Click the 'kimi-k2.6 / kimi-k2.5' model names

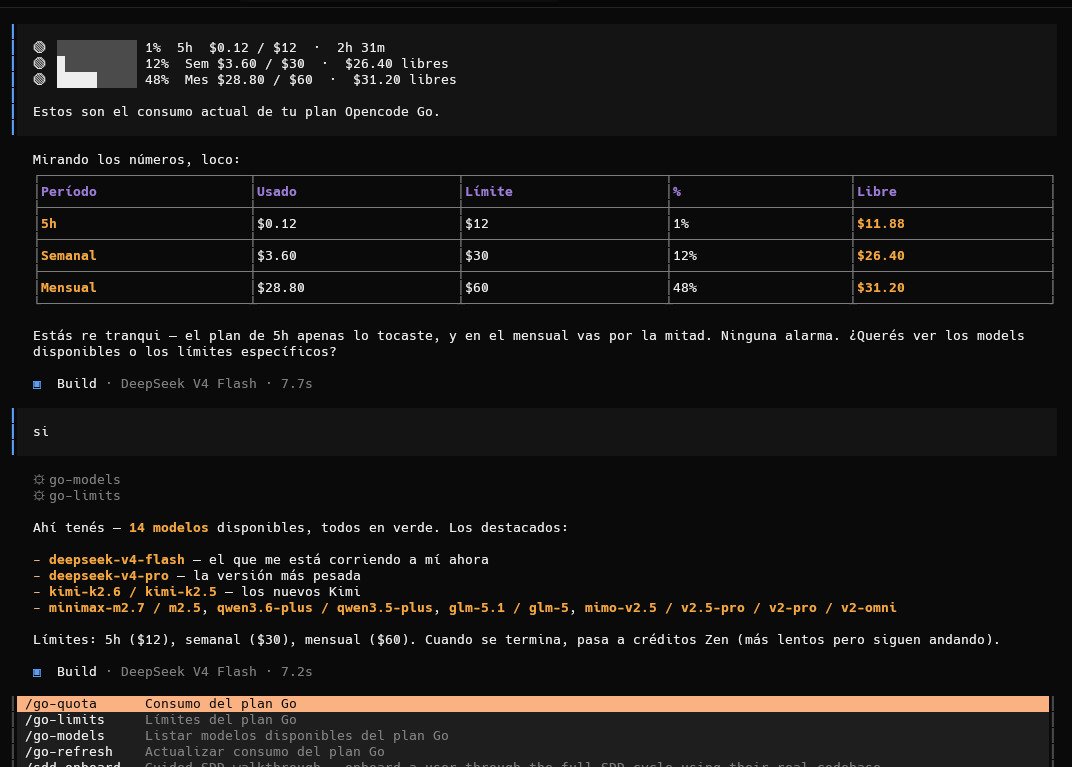pos(132,591)
